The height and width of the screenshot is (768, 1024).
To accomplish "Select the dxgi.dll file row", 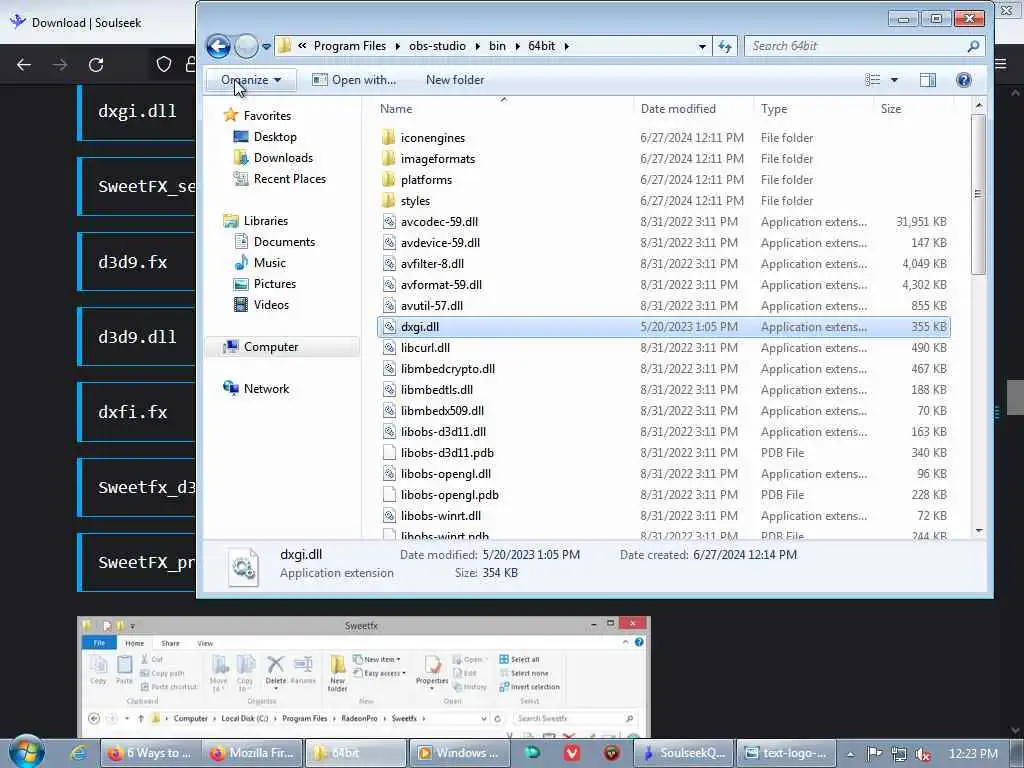I will (x=664, y=327).
